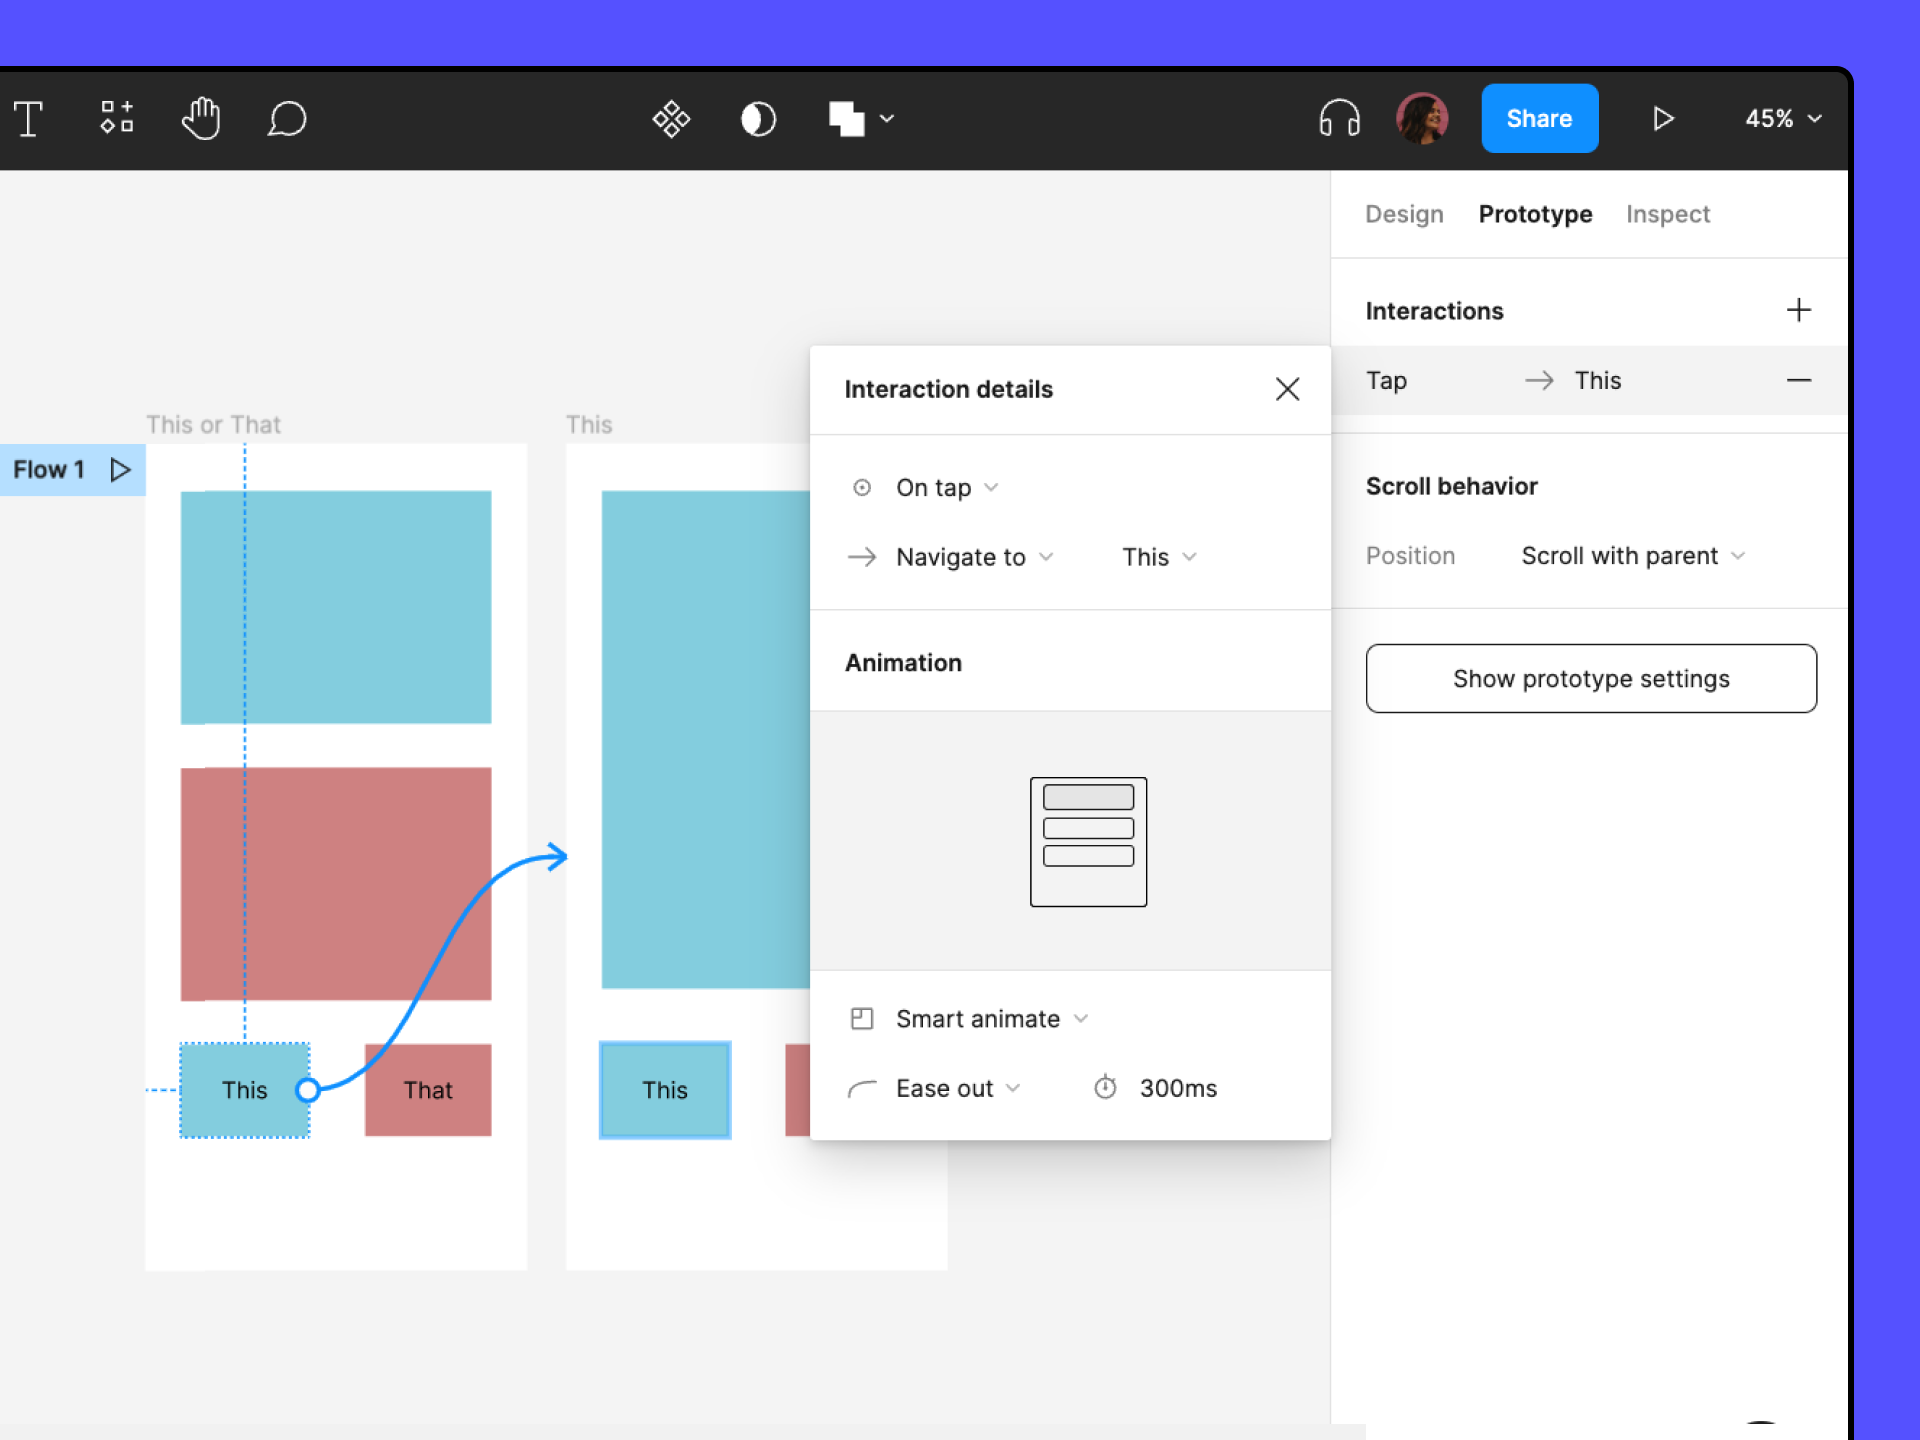The image size is (1920, 1440).
Task: Switch to the Design tab
Action: point(1404,213)
